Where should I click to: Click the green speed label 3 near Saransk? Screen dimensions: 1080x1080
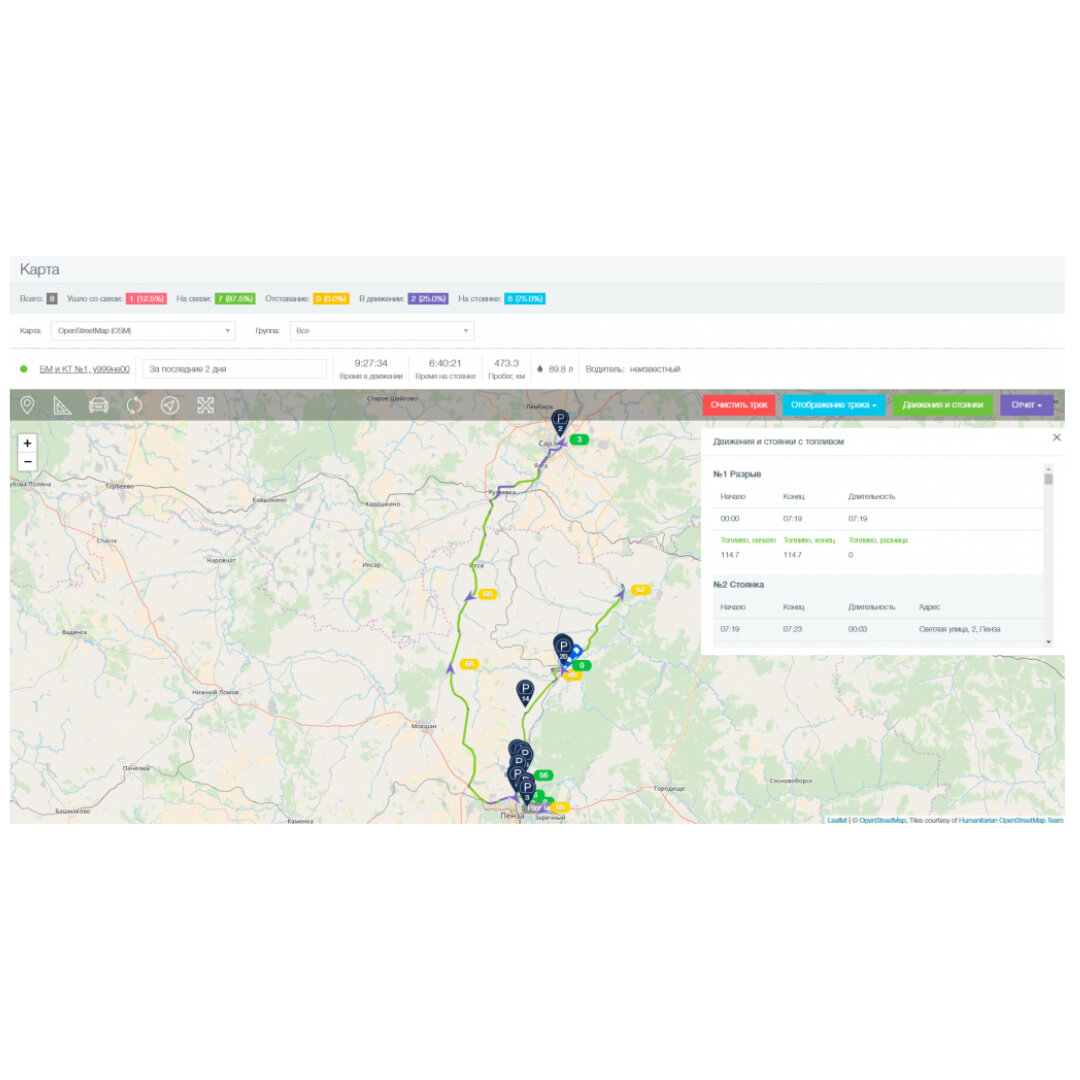[579, 439]
